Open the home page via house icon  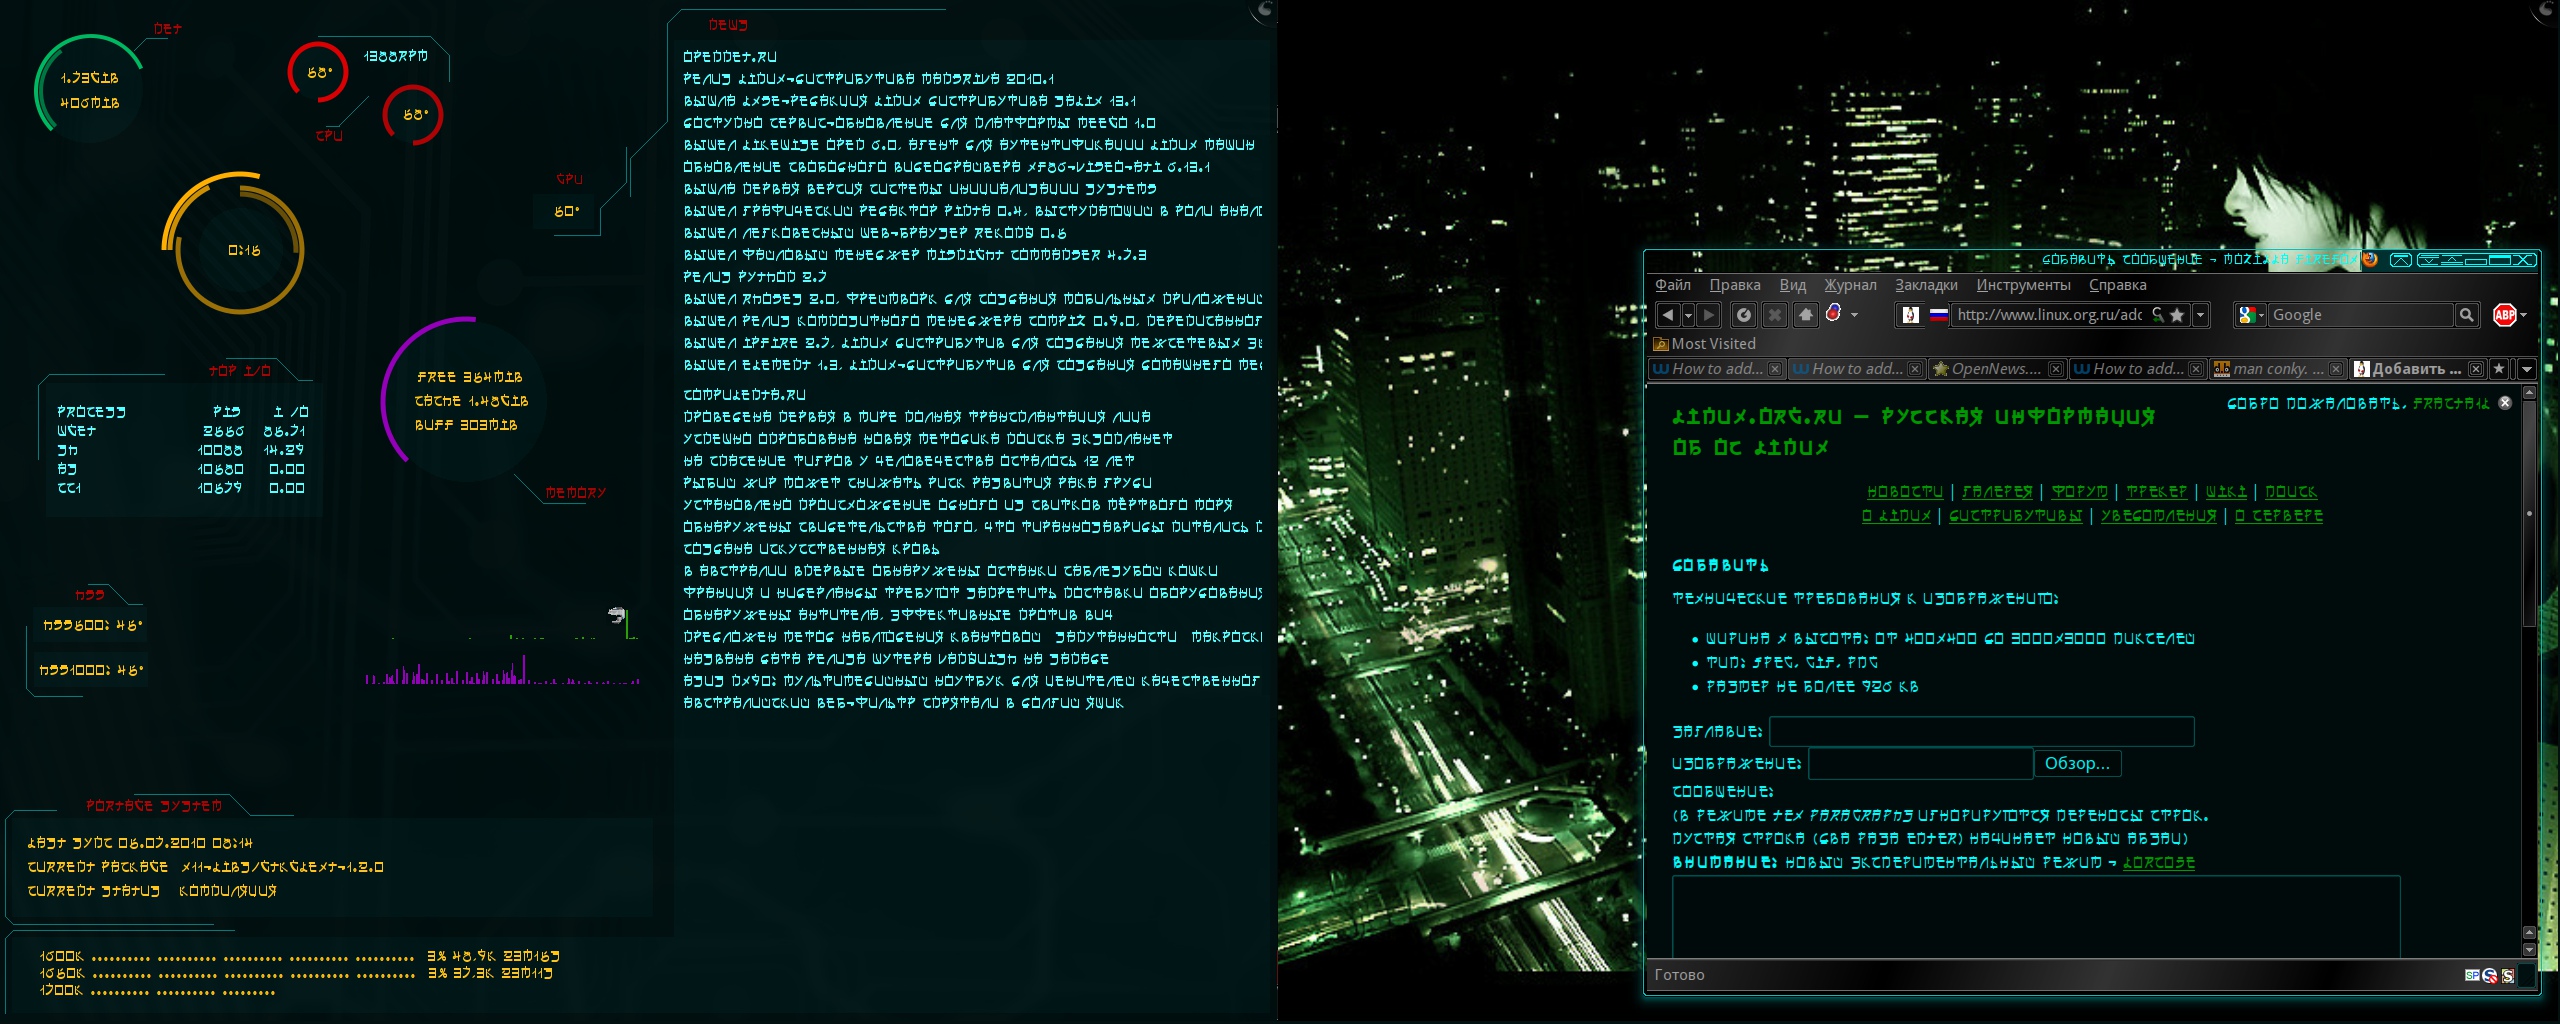[x=1806, y=315]
